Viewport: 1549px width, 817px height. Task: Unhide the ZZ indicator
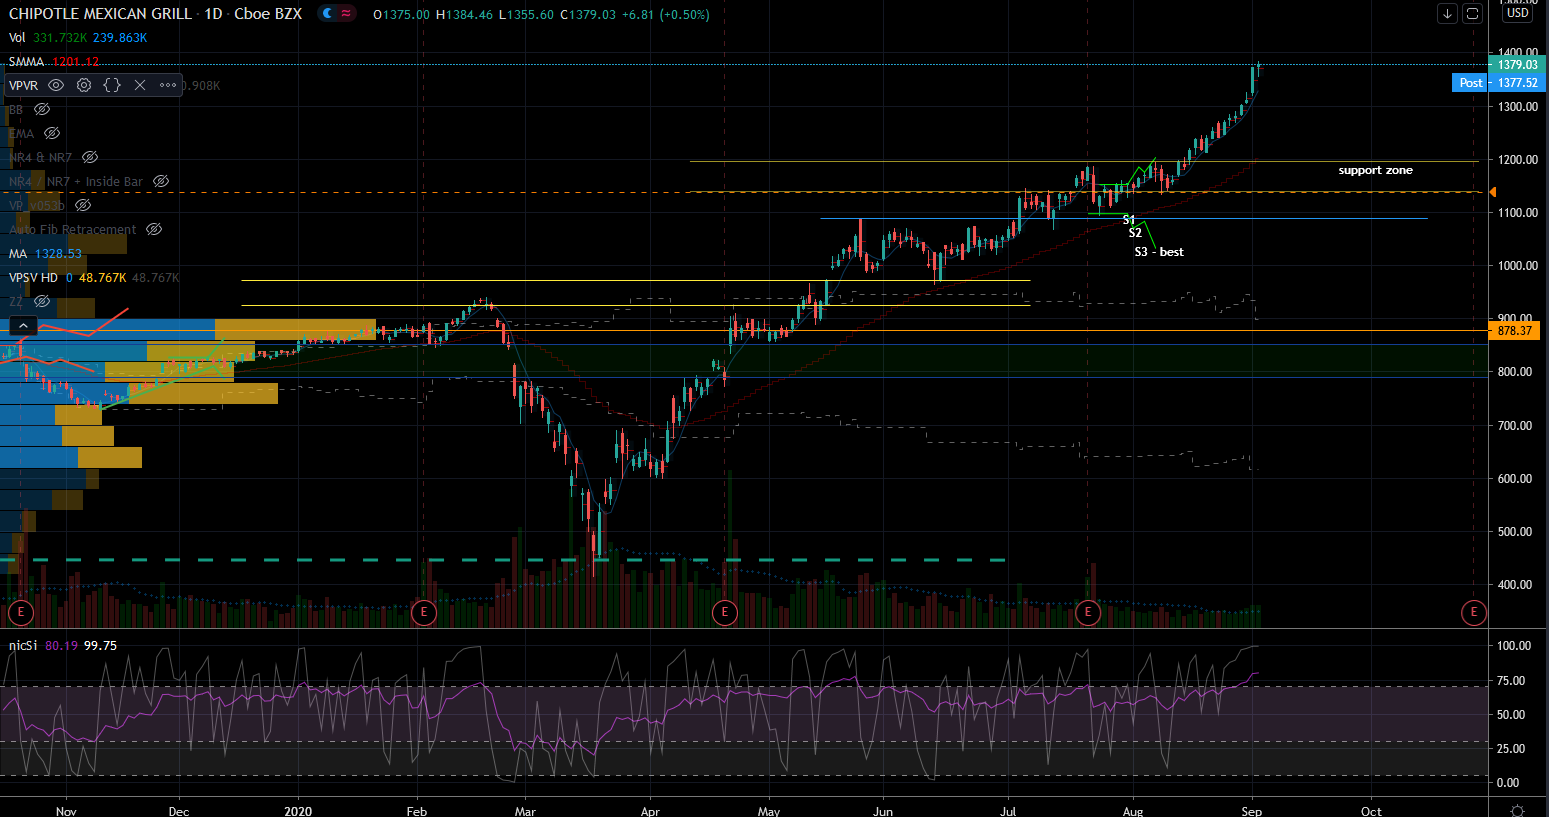pos(42,301)
